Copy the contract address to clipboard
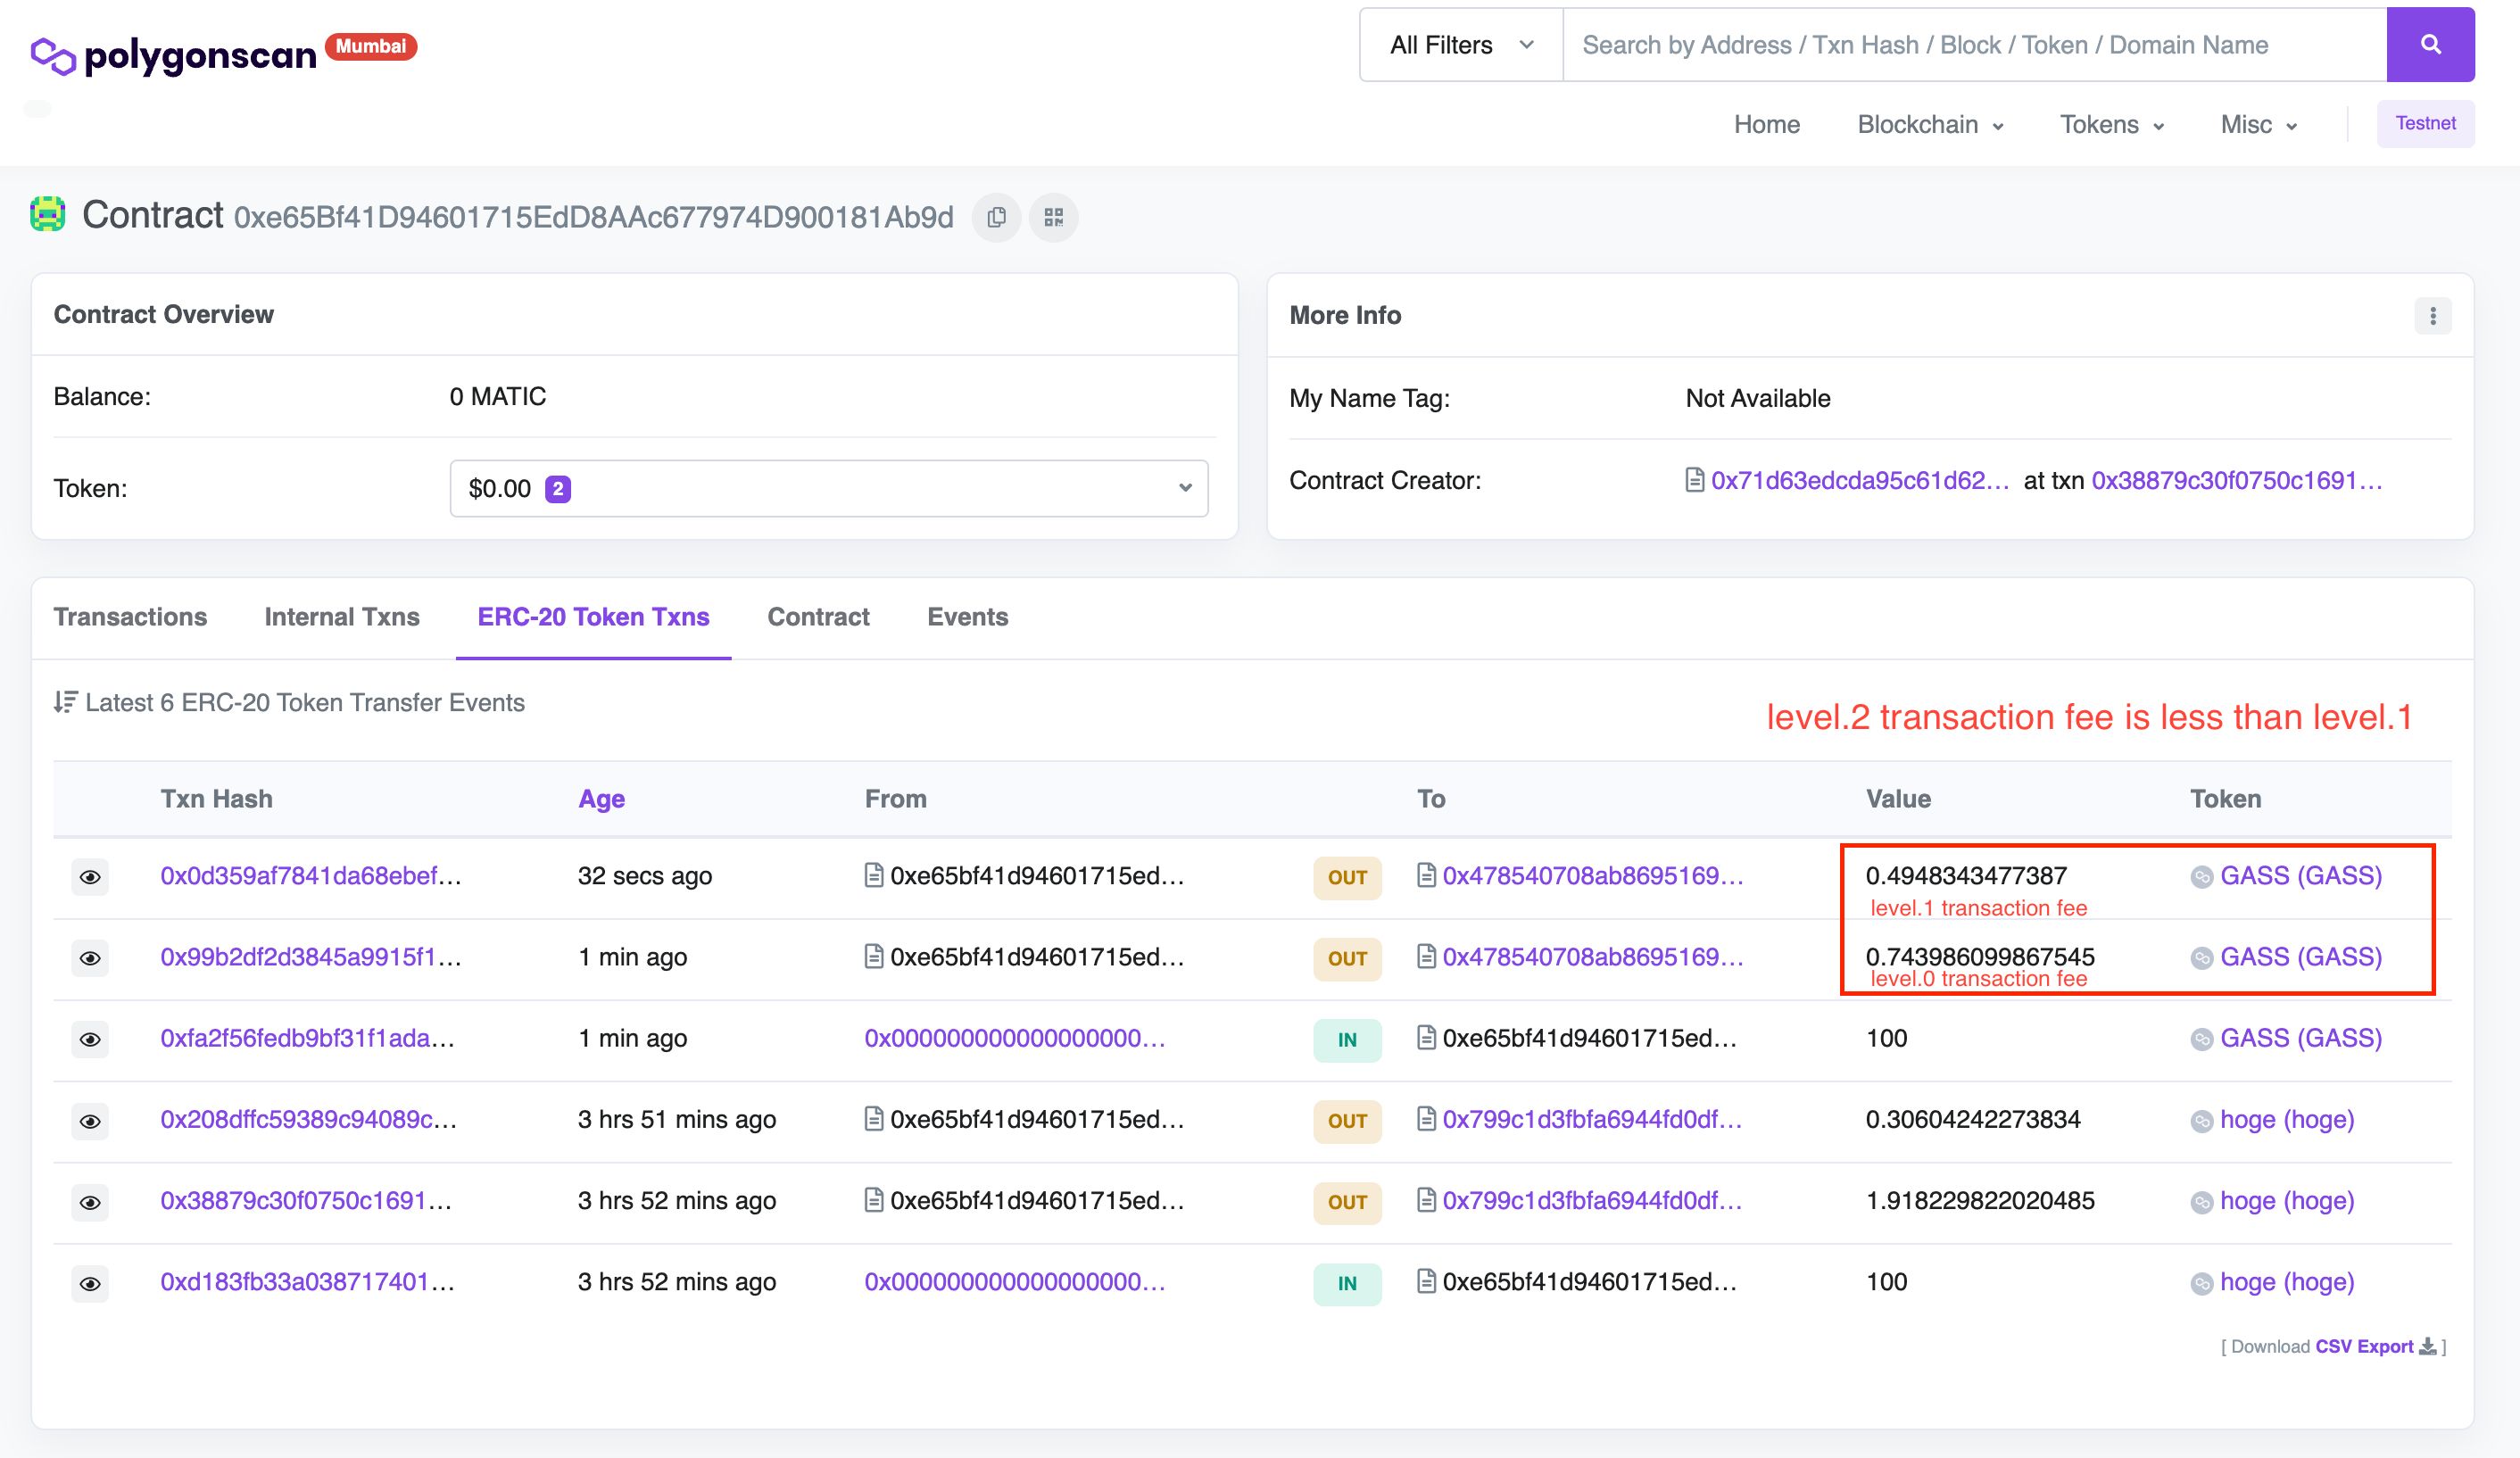This screenshot has width=2520, height=1458. pos(996,217)
